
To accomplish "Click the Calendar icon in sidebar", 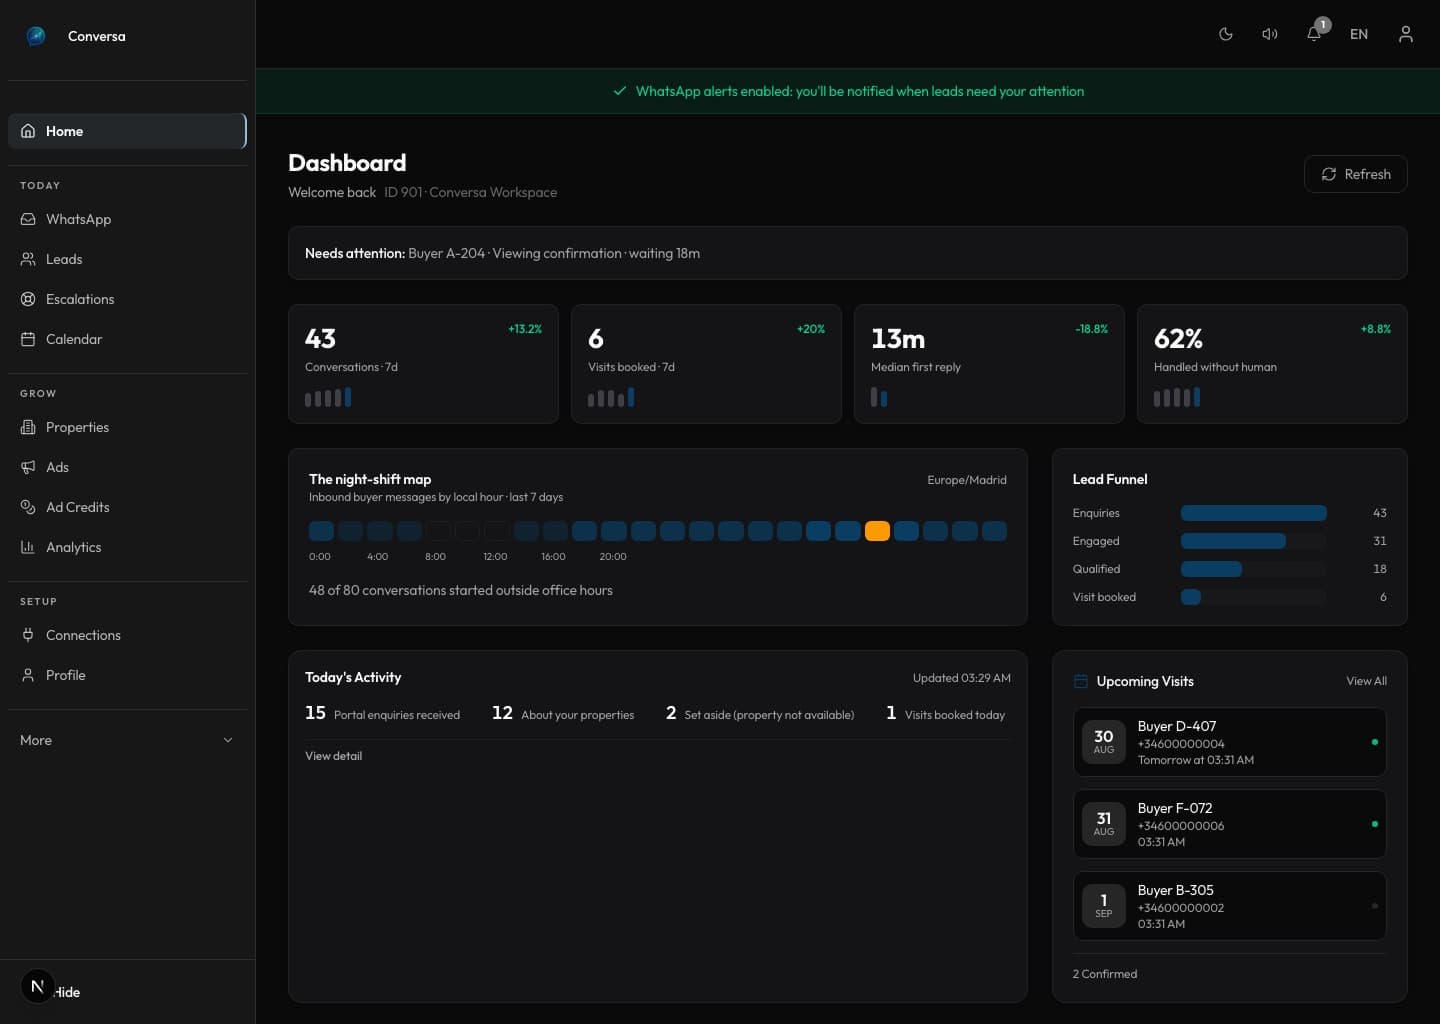I will coord(28,339).
